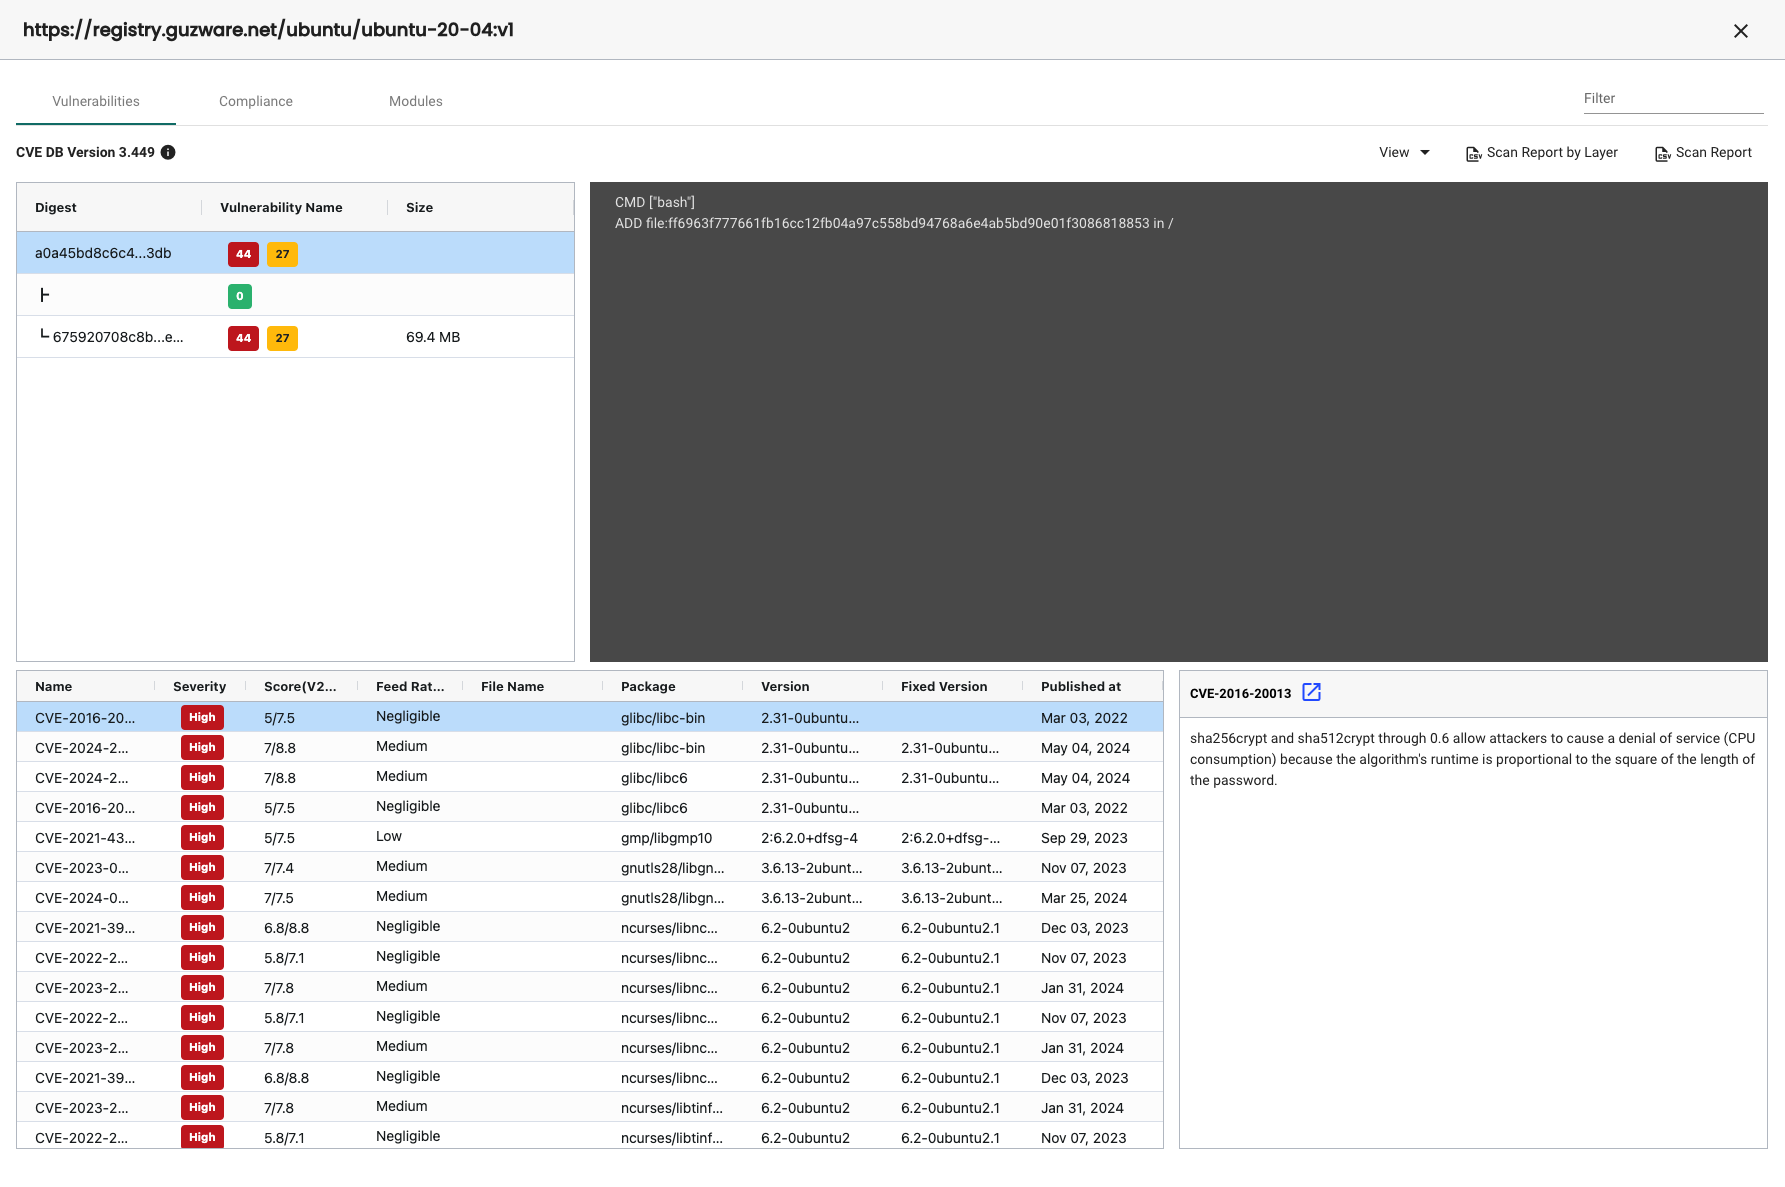Screen dimensions: 1785x1187
Task: Switch to the Compliance tab
Action: coord(256,101)
